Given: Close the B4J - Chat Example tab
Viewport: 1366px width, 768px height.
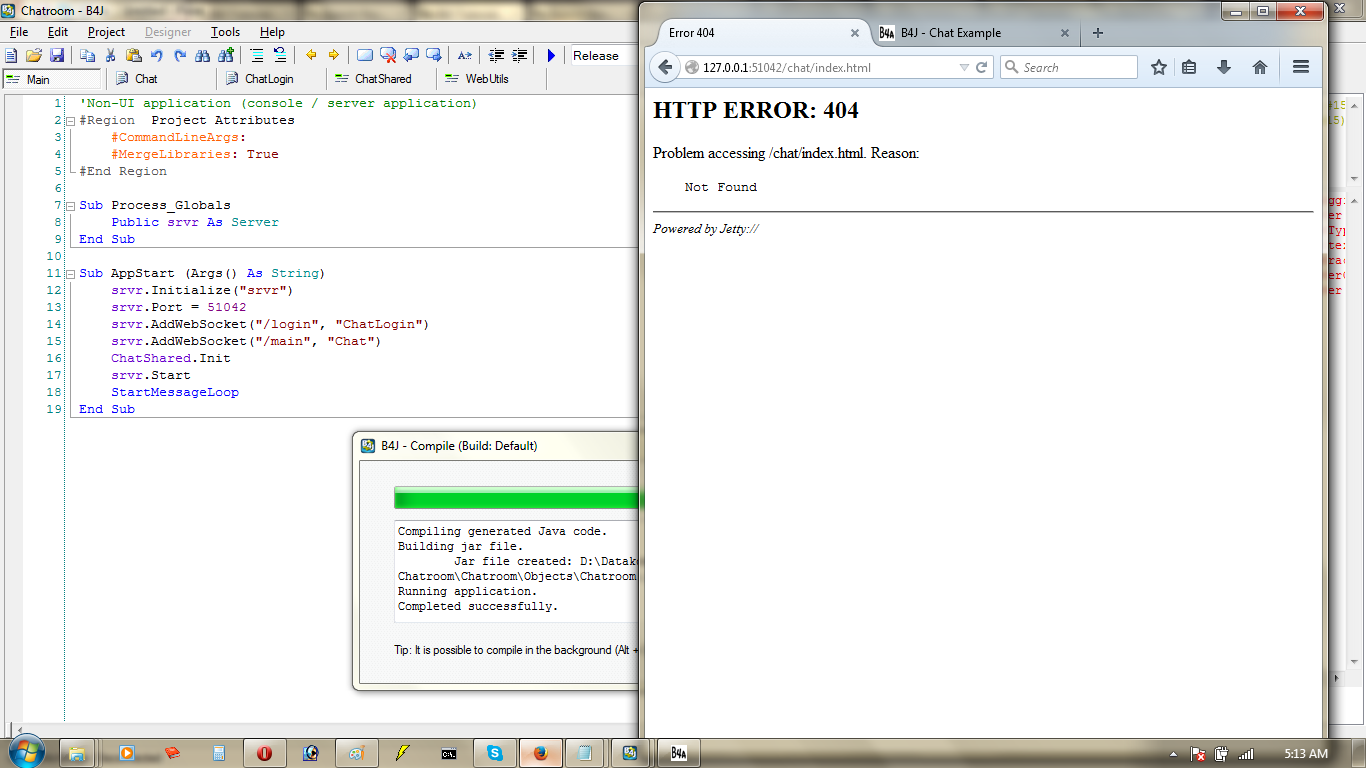Looking at the screenshot, I should 1065,33.
